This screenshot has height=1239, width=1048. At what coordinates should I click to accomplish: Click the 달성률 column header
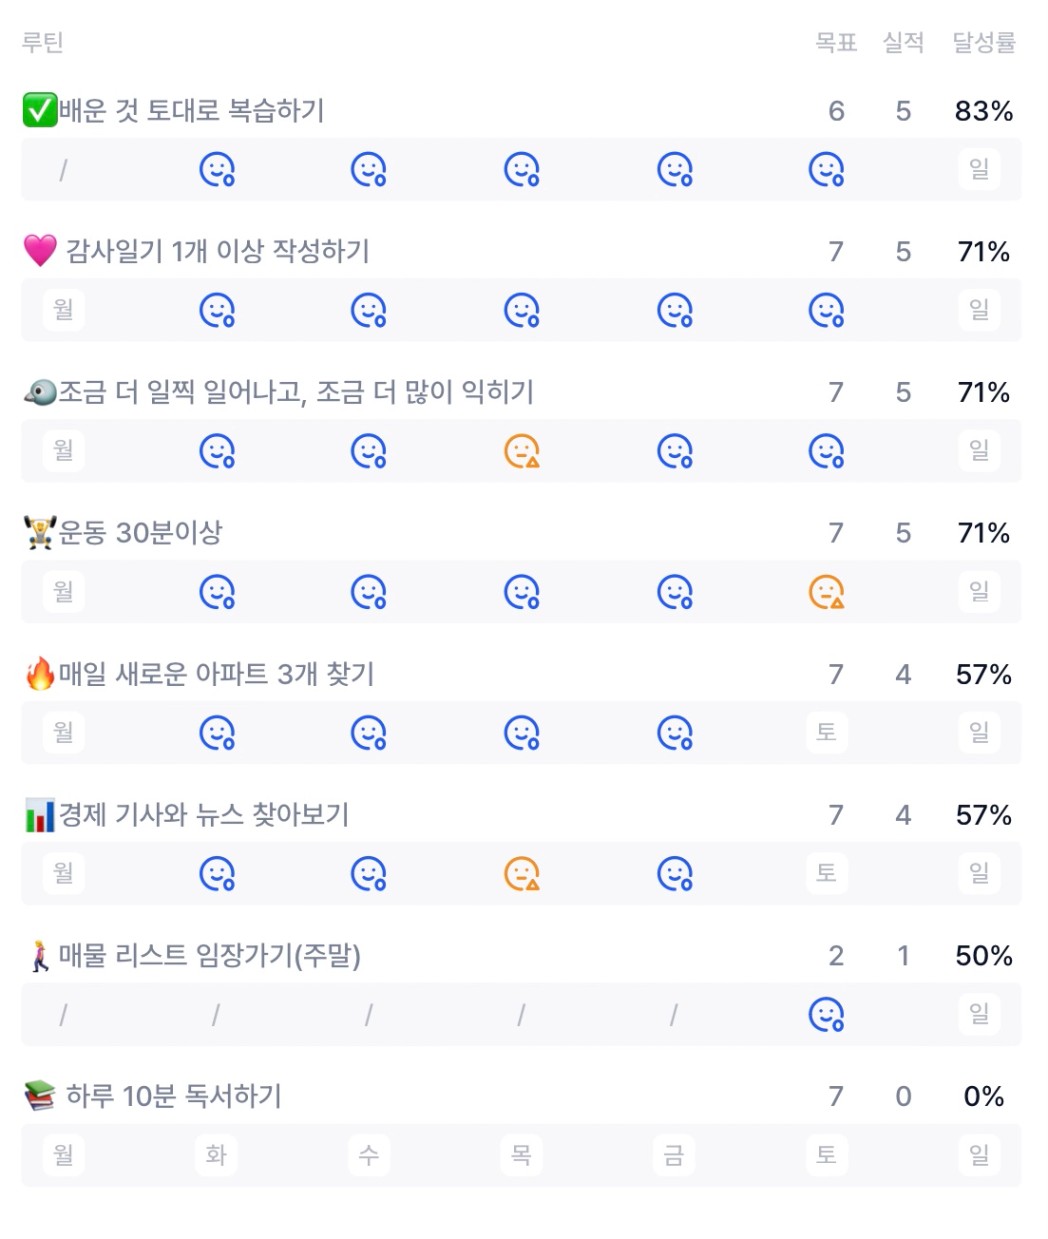(x=983, y=42)
